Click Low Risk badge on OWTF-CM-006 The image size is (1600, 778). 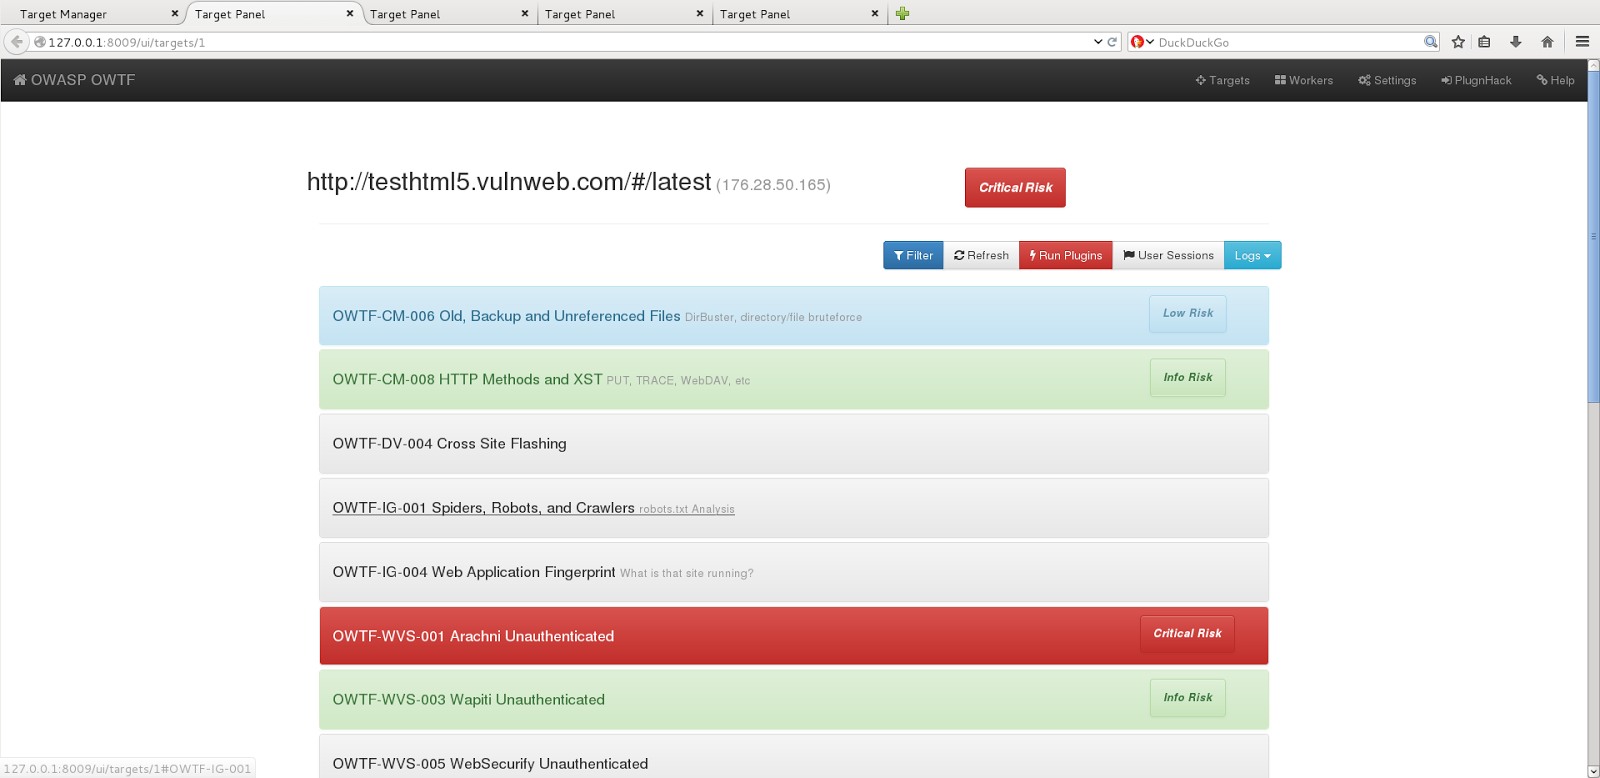tap(1187, 313)
